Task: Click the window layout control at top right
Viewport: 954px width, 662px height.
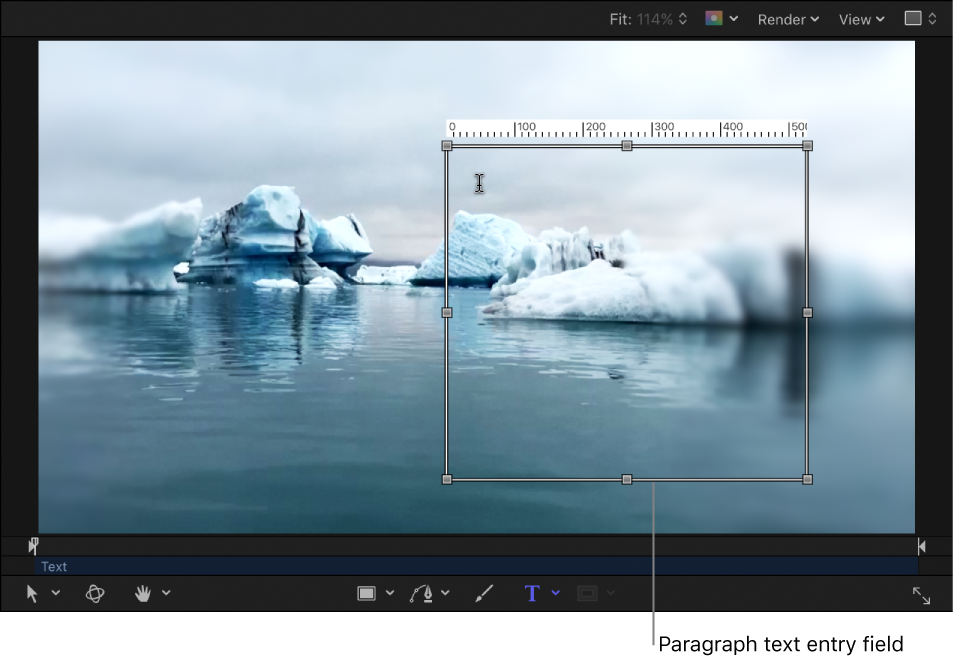Action: 920,19
